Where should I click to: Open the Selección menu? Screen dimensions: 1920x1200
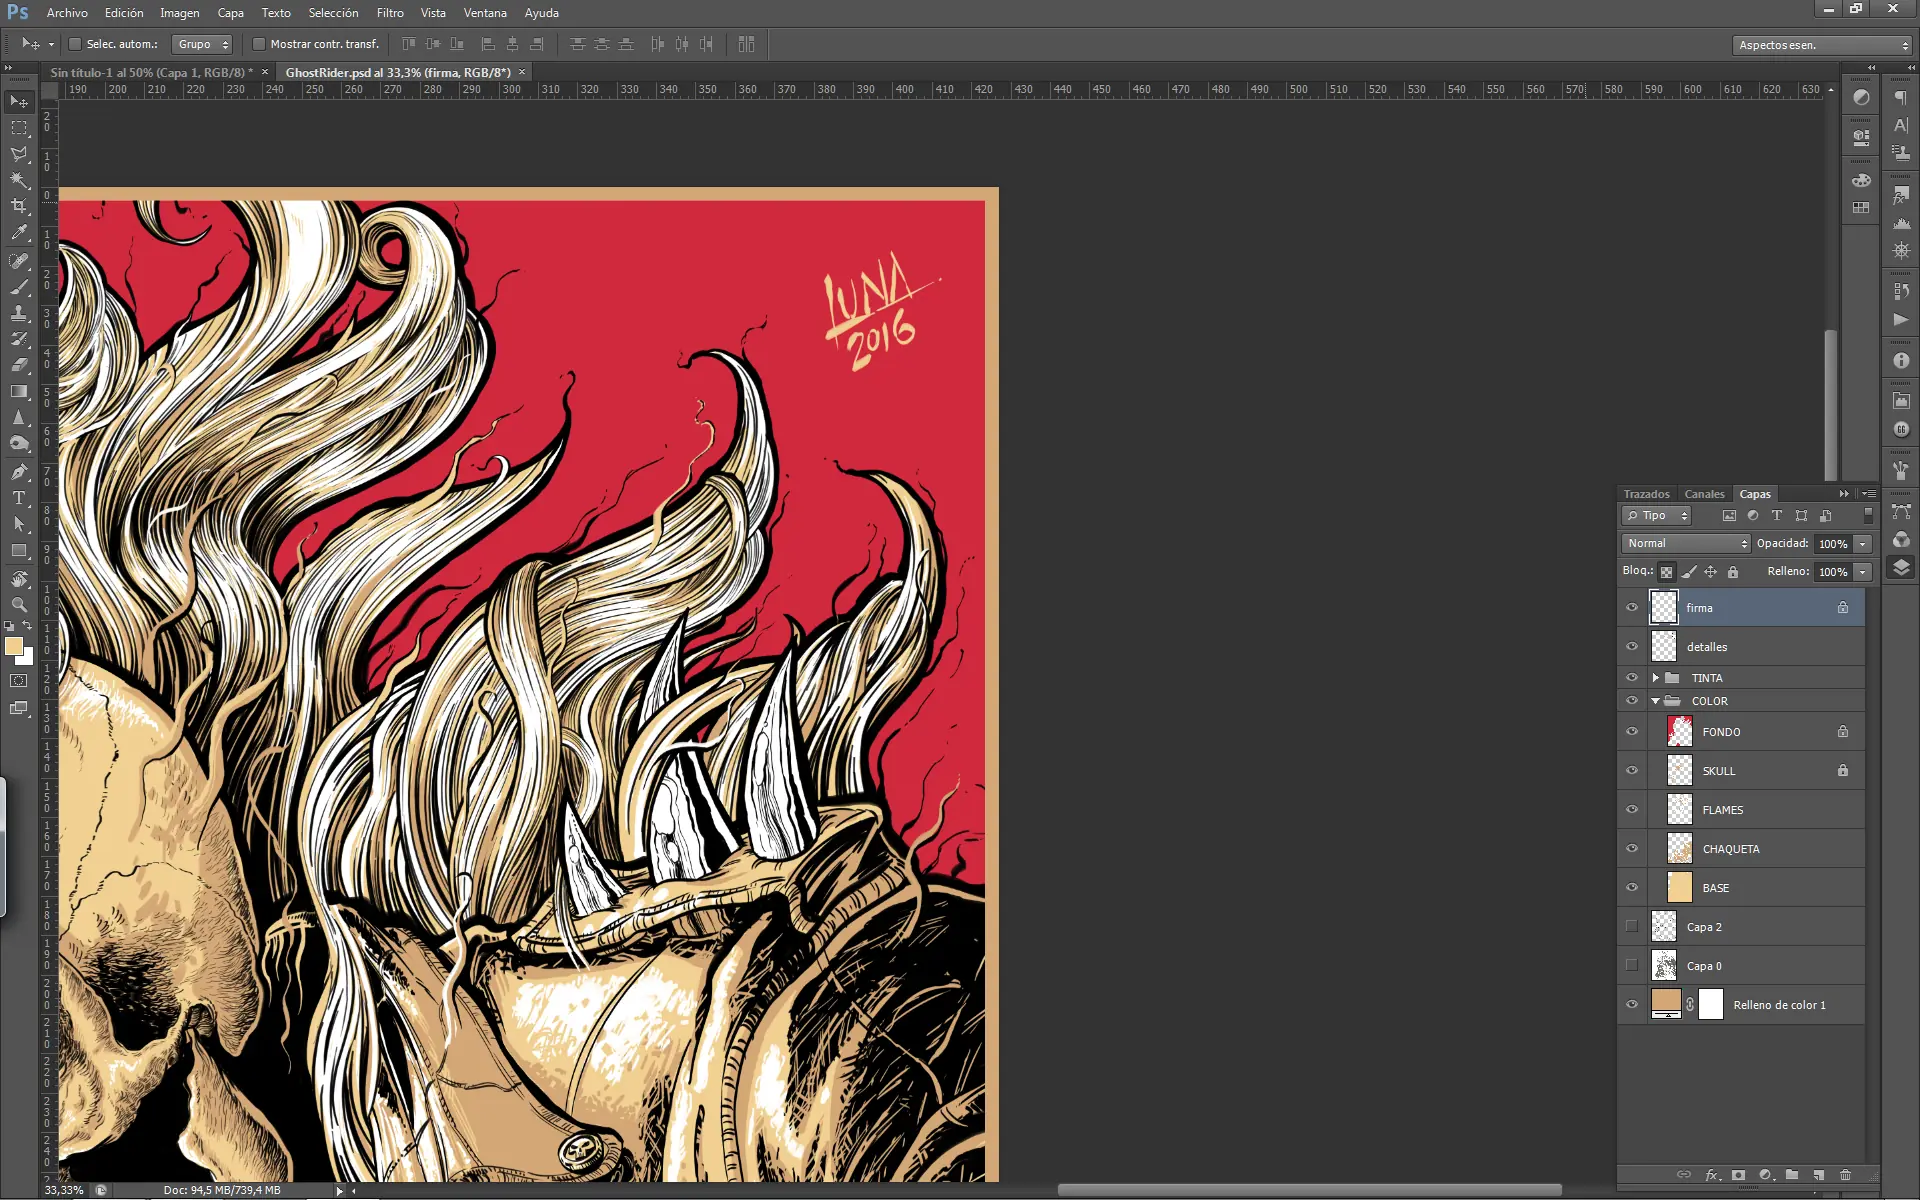333,13
